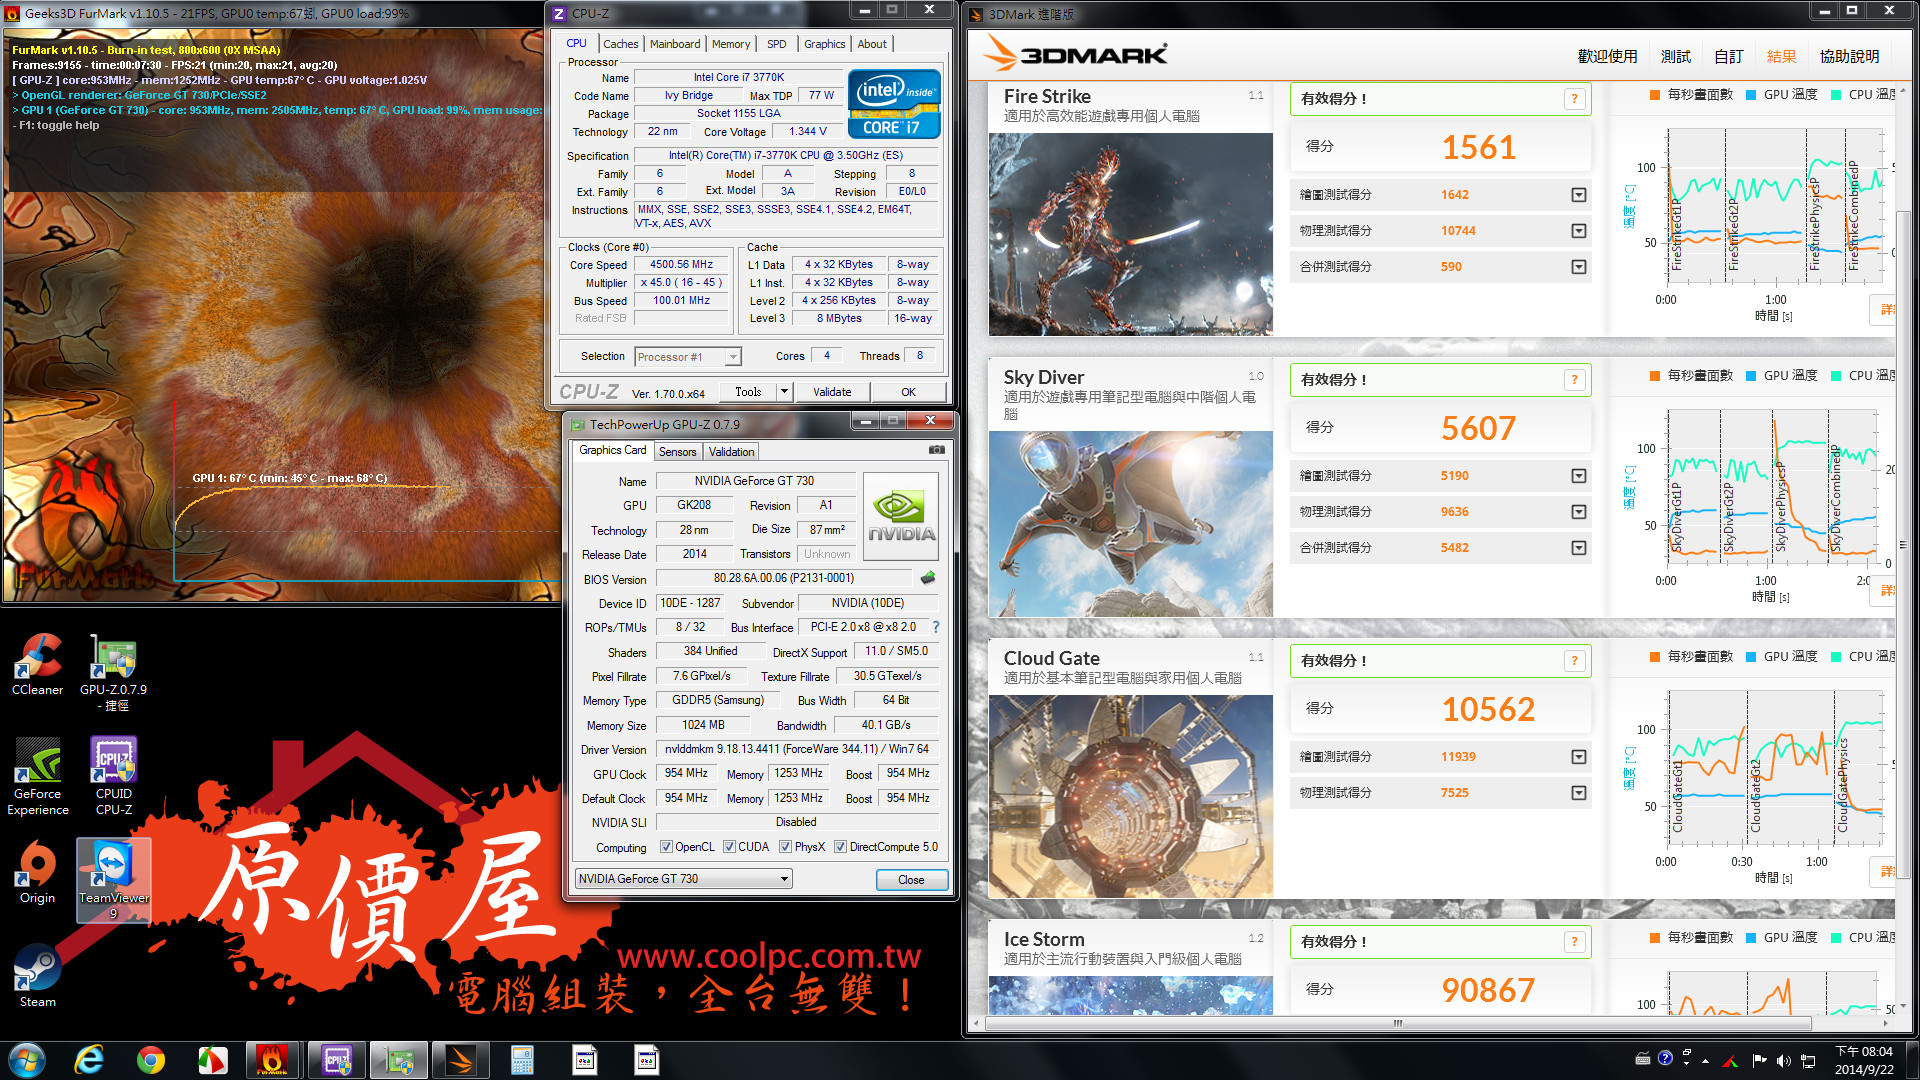Open CCleaner desktop shortcut
This screenshot has width=1920, height=1080.
[37, 664]
